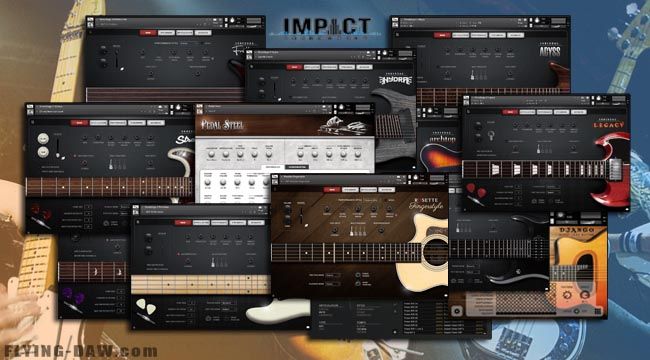The height and width of the screenshot is (360, 650).
Task: Open the upper dropdown below the Rosette fretboard
Action: (333, 275)
